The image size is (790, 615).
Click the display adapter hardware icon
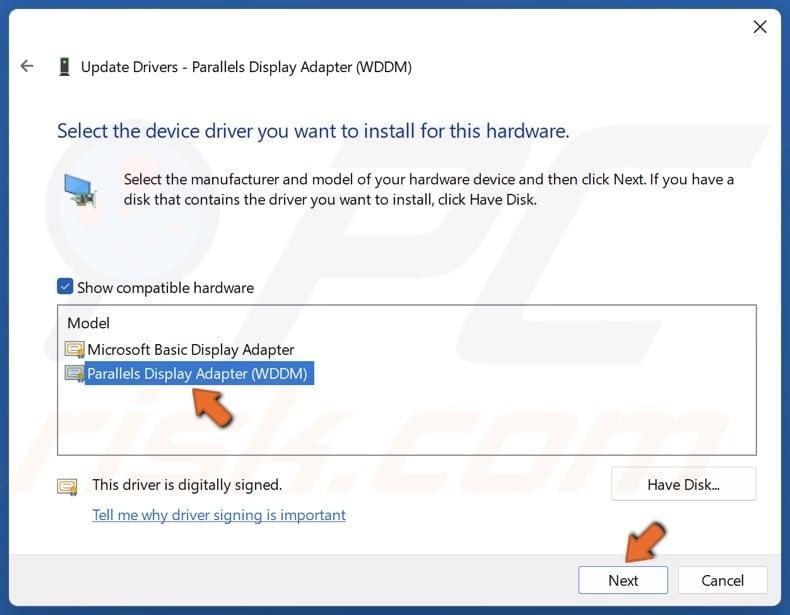[80, 190]
